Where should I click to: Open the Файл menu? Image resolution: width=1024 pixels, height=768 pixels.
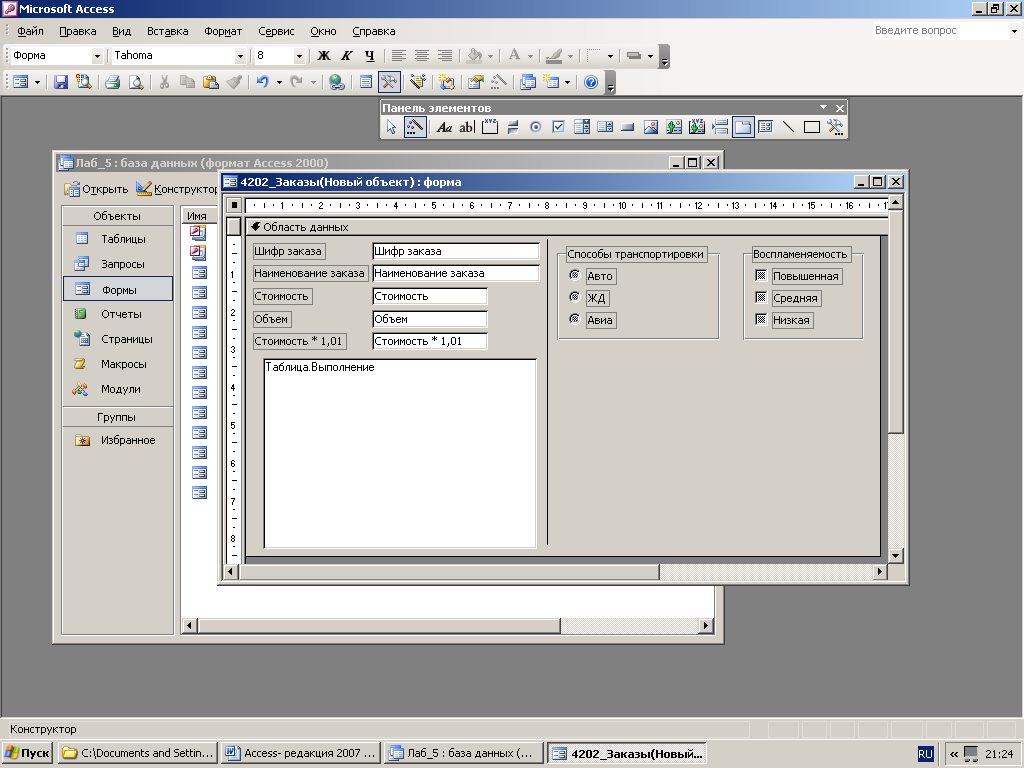pos(30,31)
